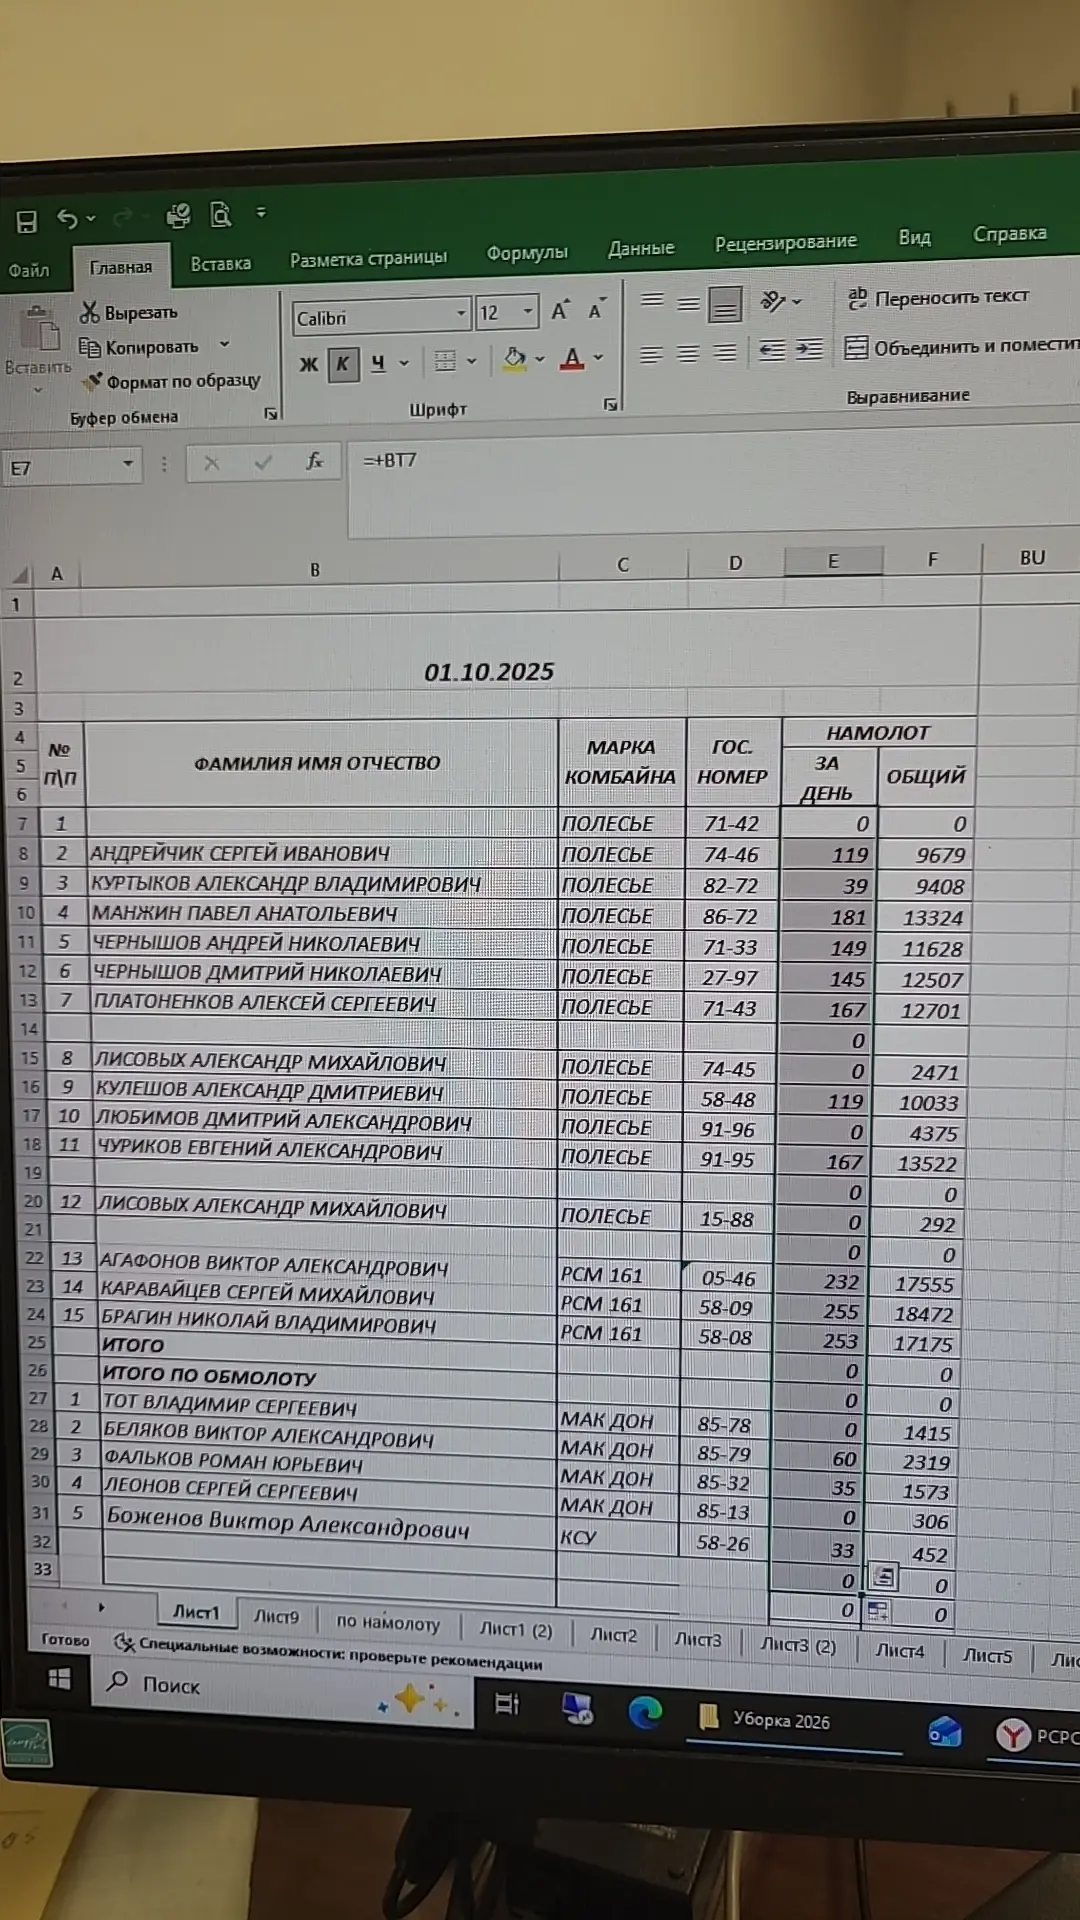Open the accessibility recommendations in status bar
Viewport: 1080px width, 1920px height.
click(329, 1653)
